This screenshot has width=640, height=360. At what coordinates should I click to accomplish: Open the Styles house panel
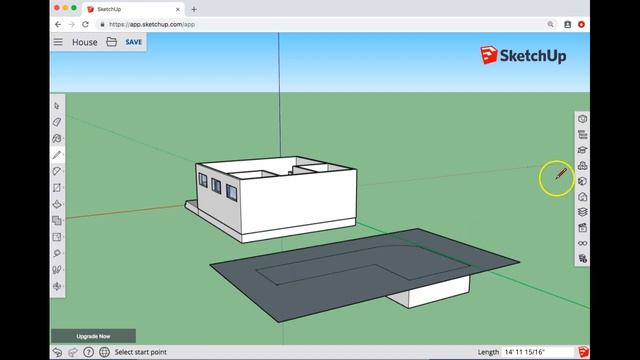[582, 196]
